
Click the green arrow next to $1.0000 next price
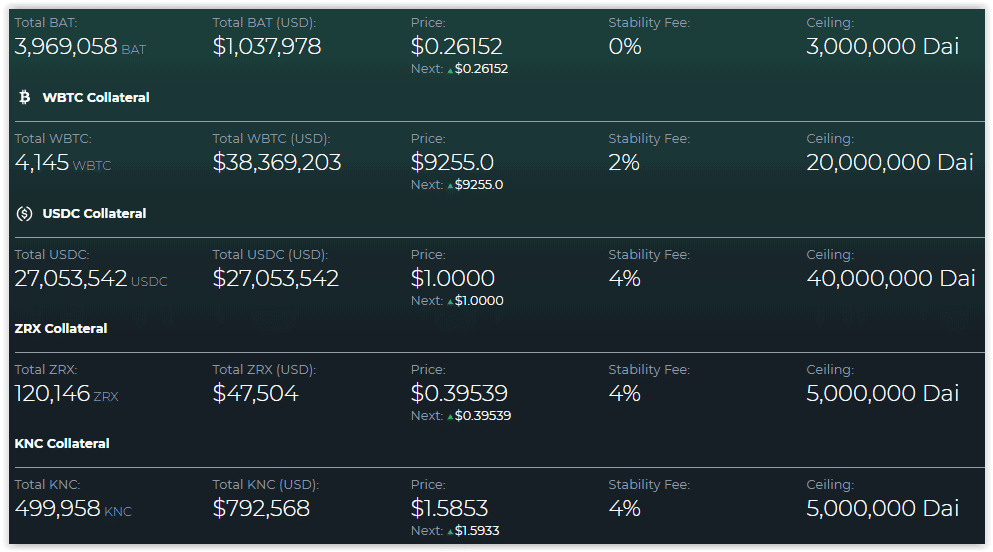coord(450,302)
